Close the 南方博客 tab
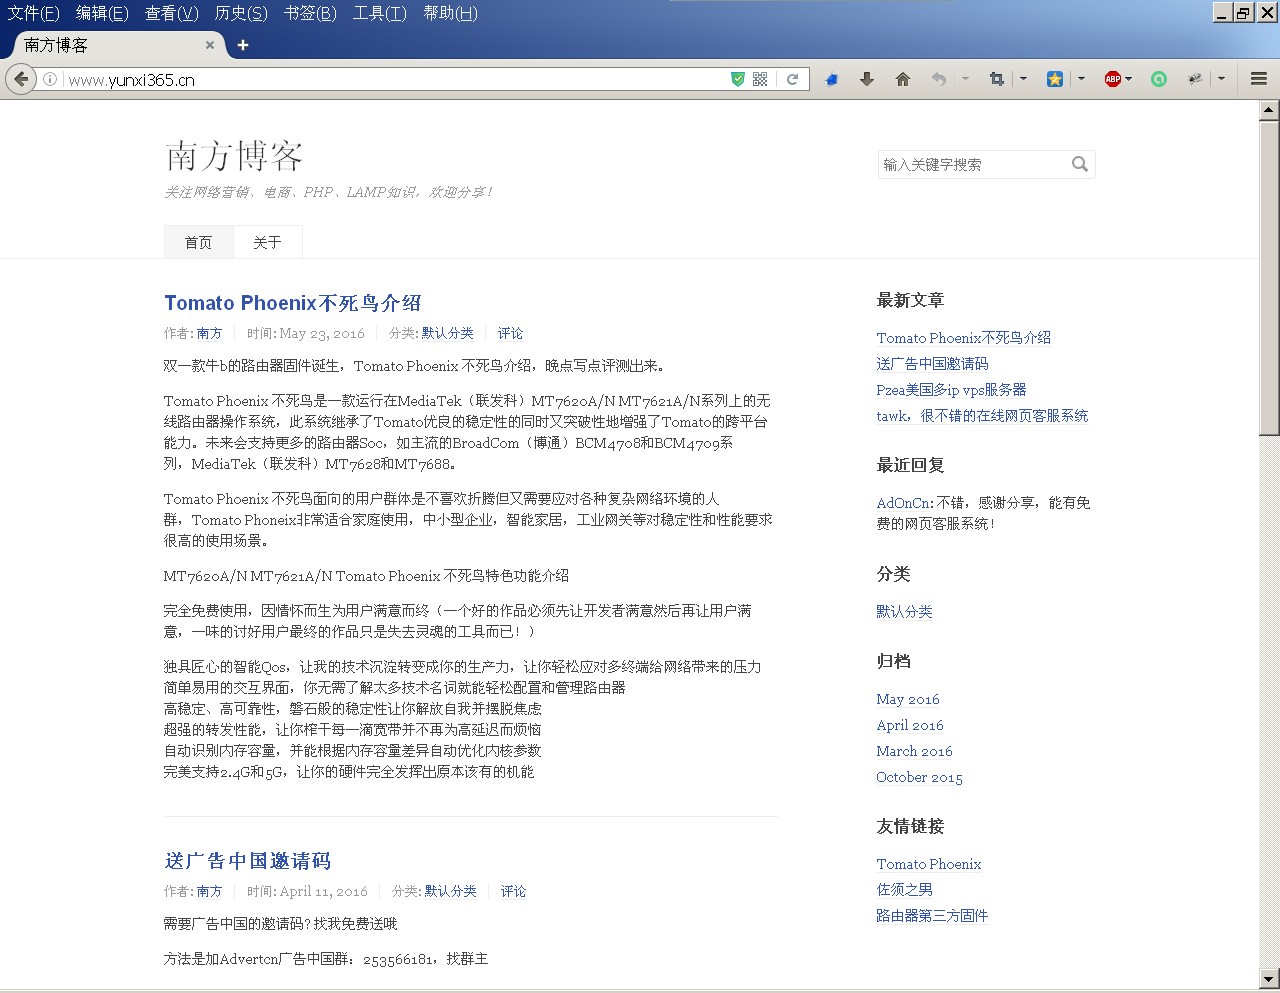The height and width of the screenshot is (993, 1280). (x=210, y=45)
